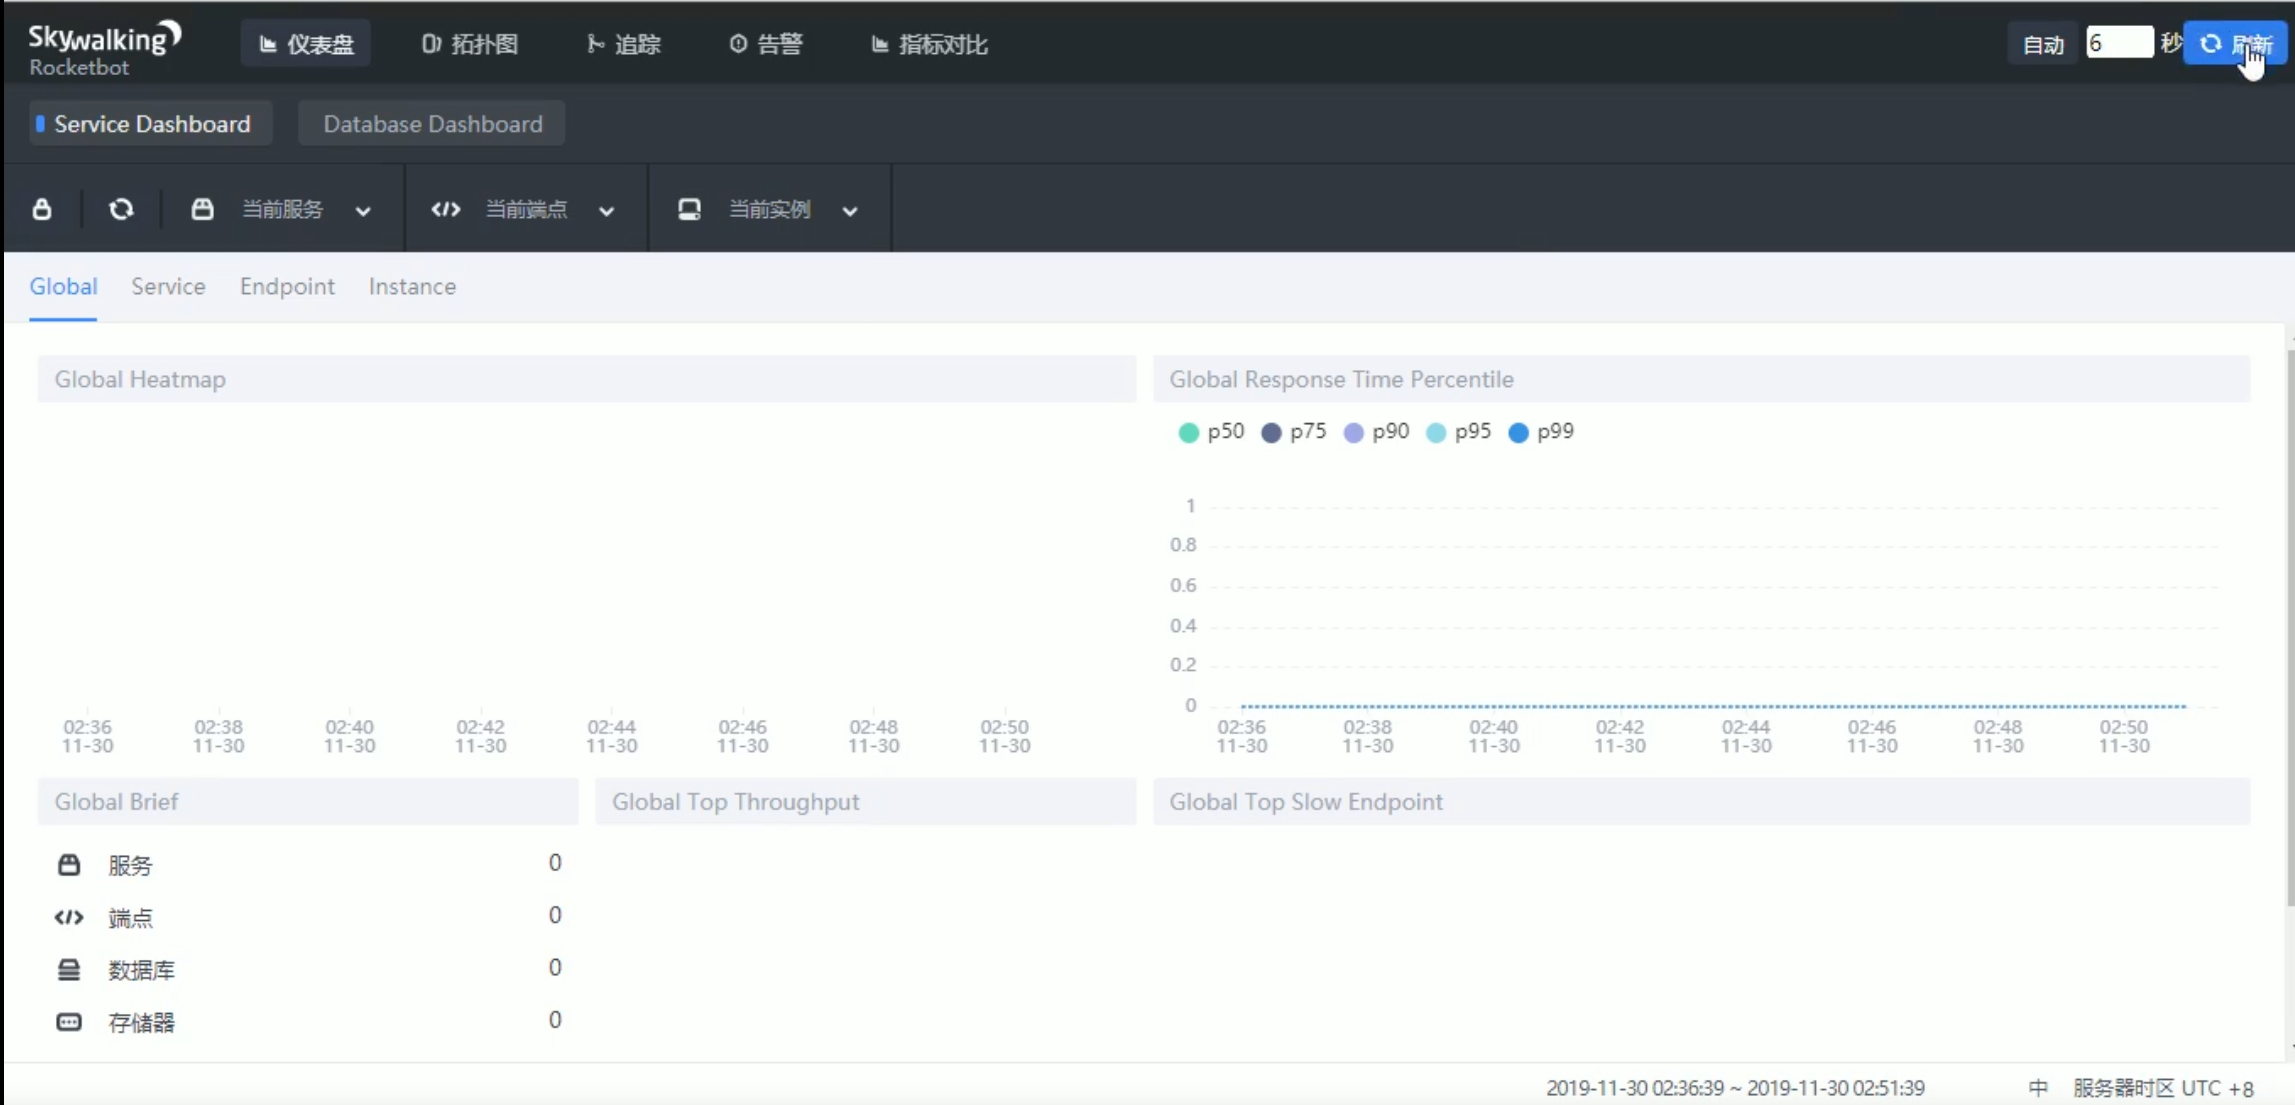
Task: Click the database icon in Global Brief
Action: (68, 969)
